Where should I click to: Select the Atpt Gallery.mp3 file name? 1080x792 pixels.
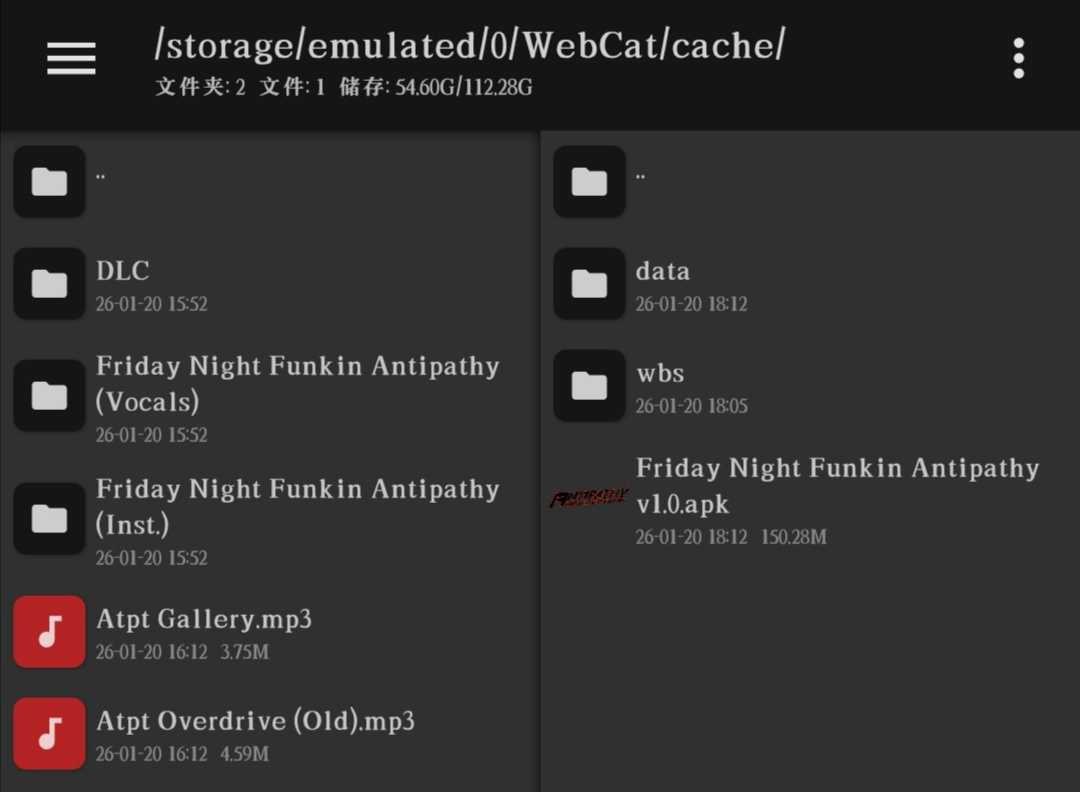pyautogui.click(x=204, y=619)
